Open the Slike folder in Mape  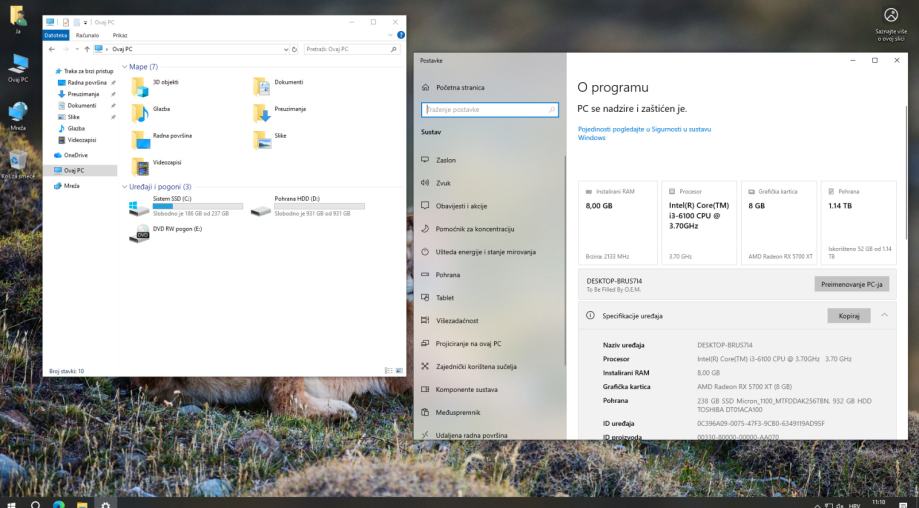[x=270, y=139]
